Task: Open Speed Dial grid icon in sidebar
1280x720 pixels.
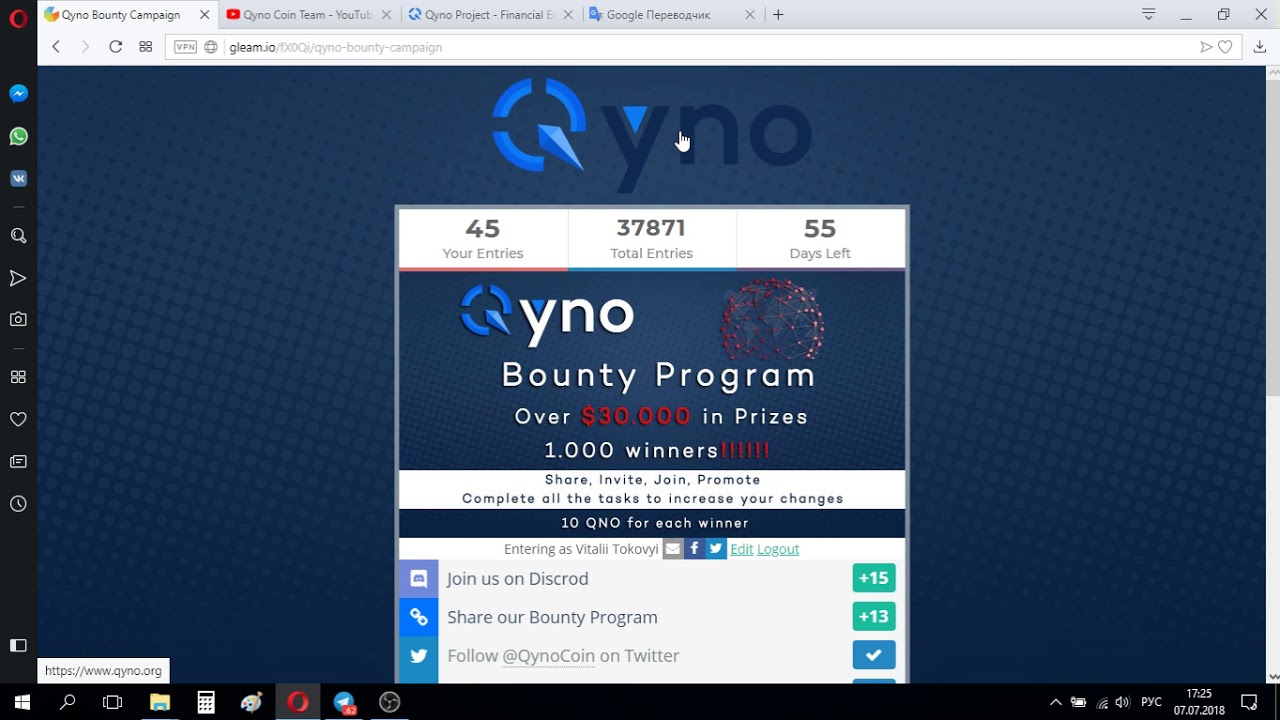Action: pos(18,377)
